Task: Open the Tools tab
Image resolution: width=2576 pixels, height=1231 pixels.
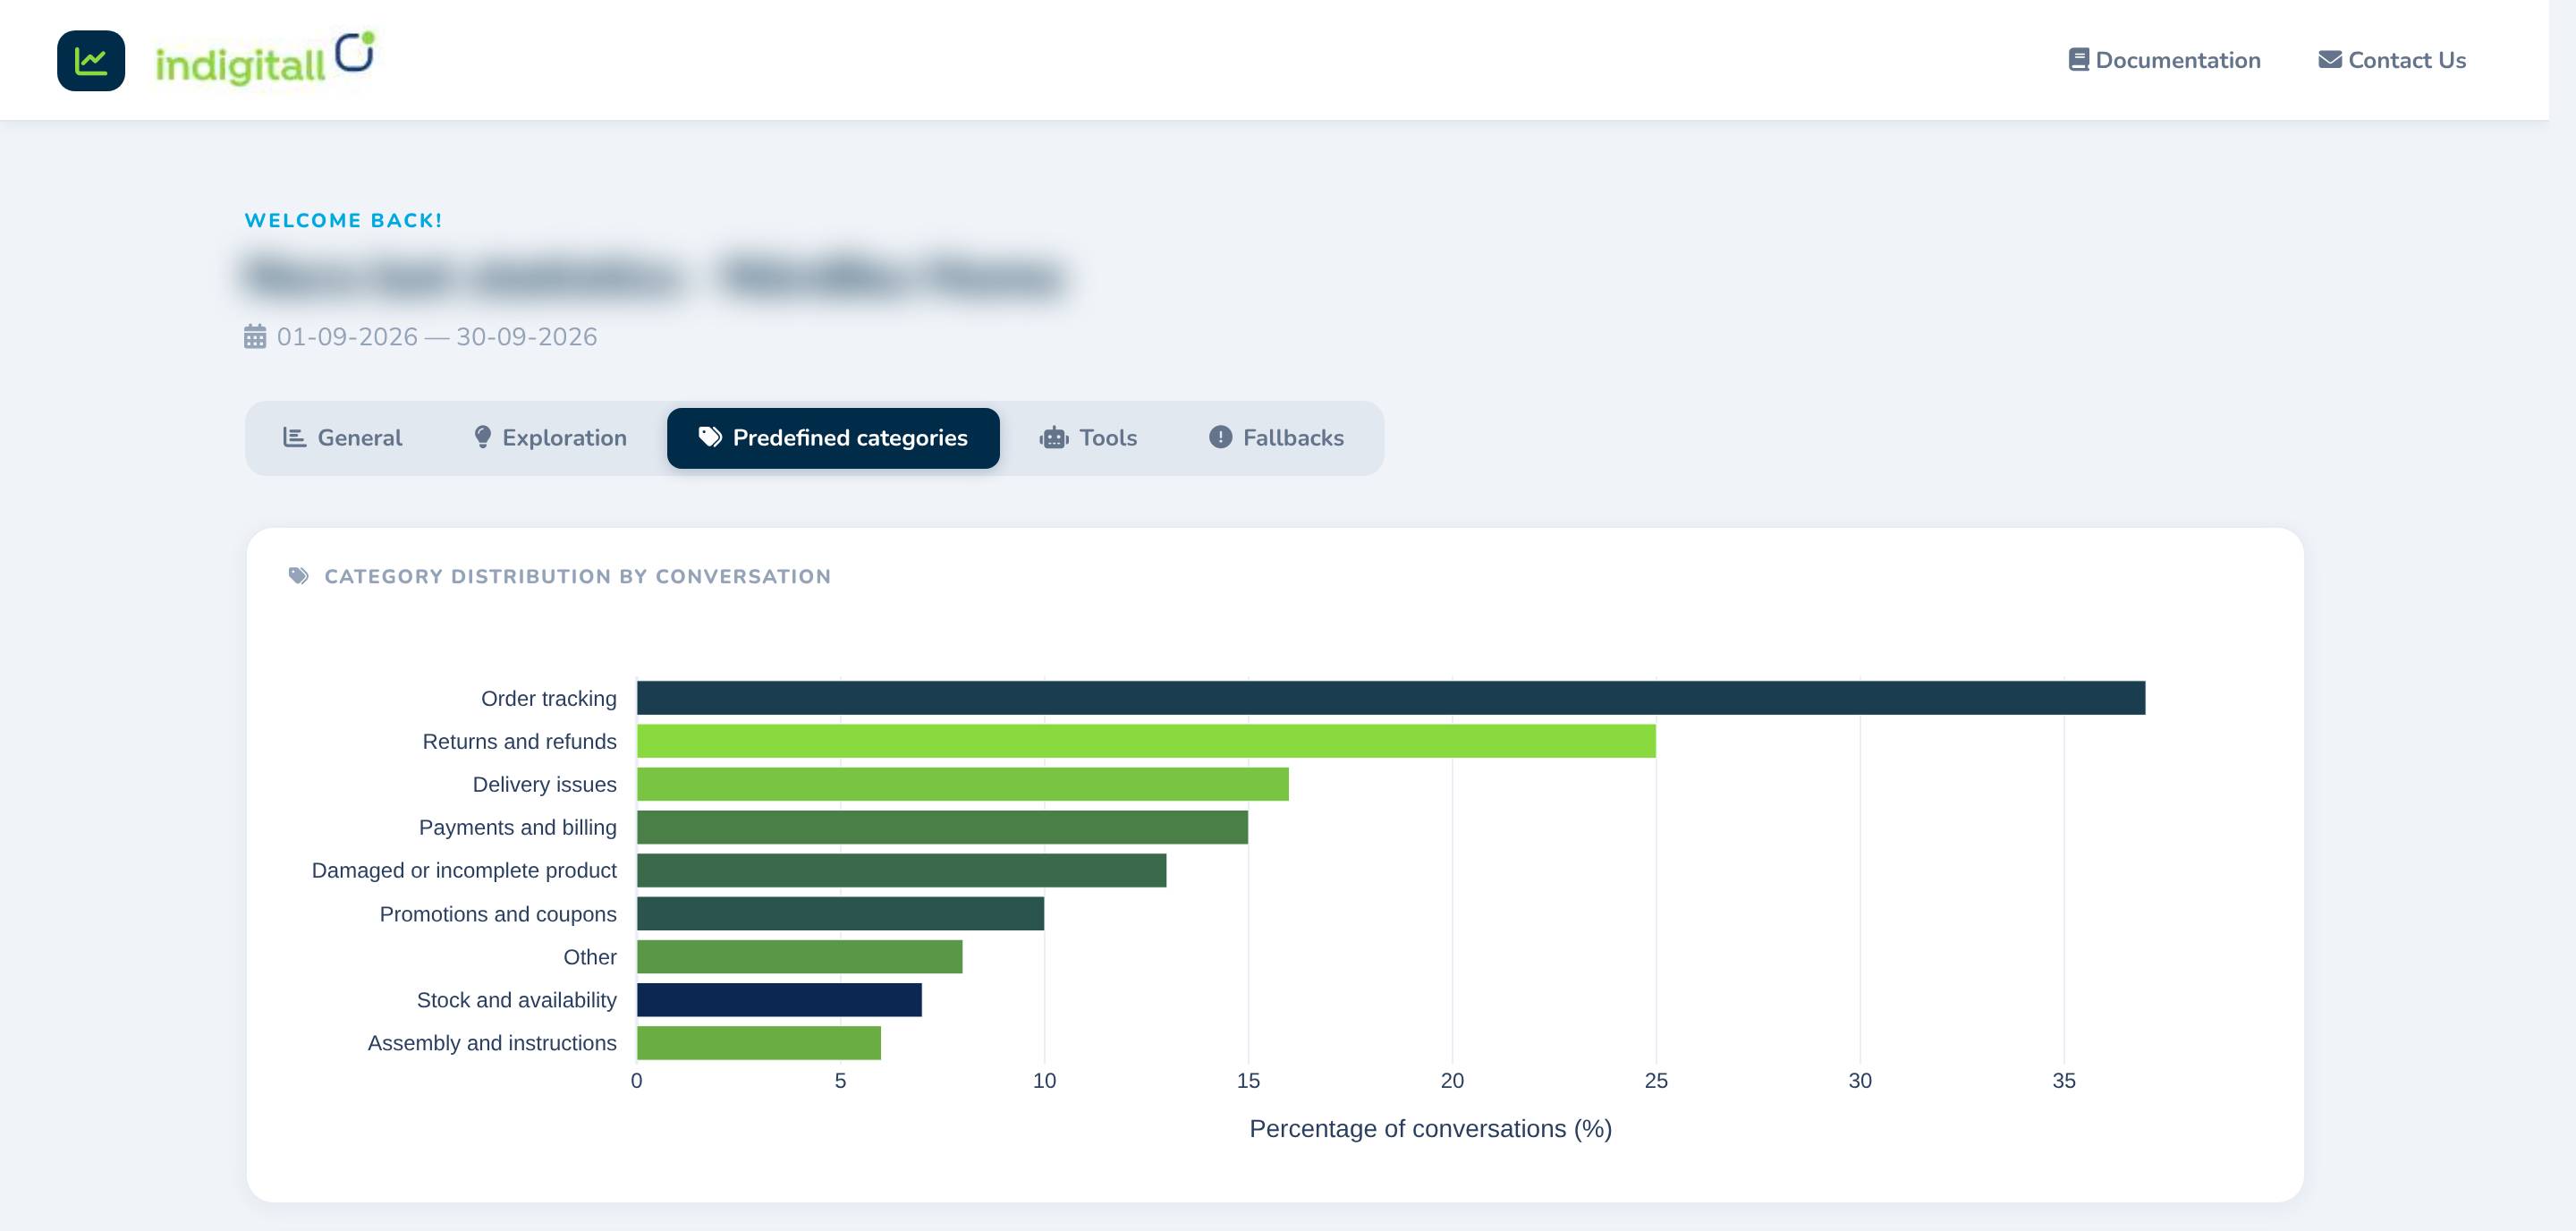Action: (1088, 438)
